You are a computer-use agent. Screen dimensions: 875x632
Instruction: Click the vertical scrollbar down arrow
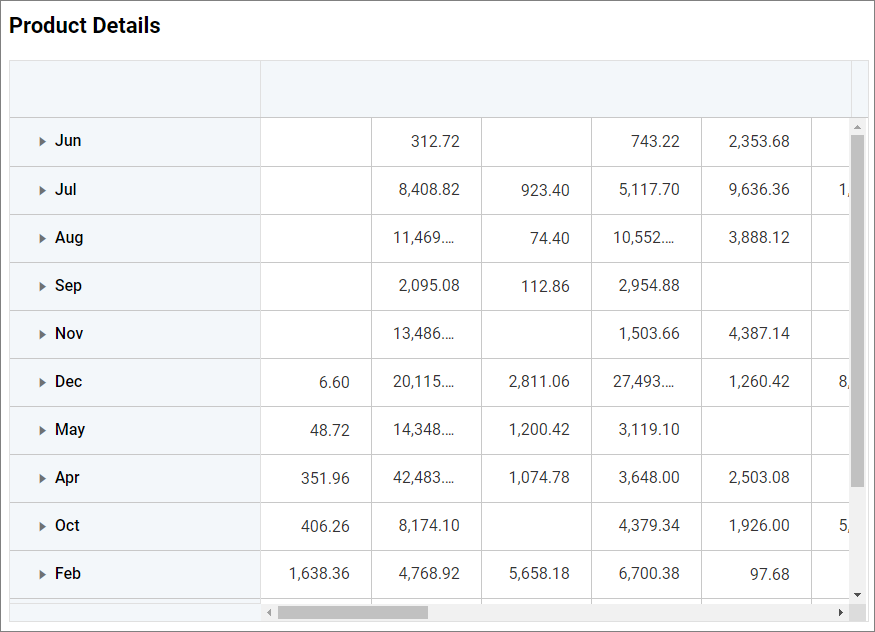[857, 594]
